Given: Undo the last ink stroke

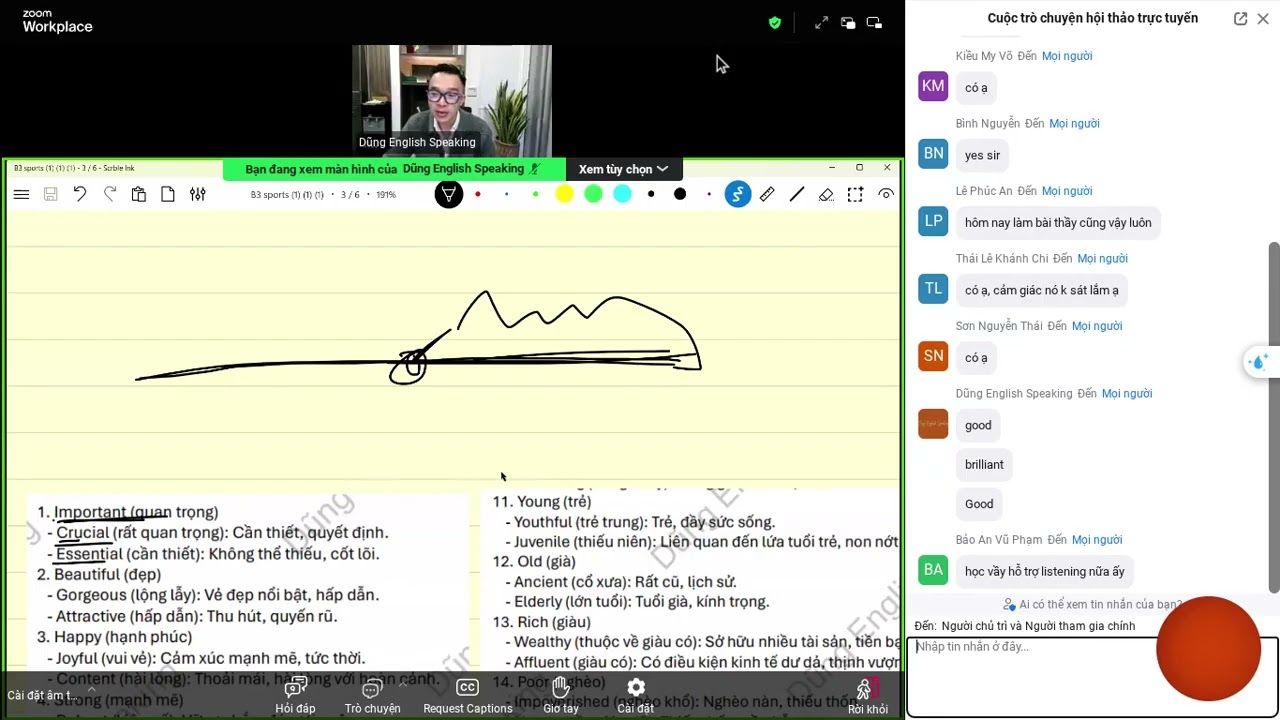Looking at the screenshot, I should click(80, 194).
